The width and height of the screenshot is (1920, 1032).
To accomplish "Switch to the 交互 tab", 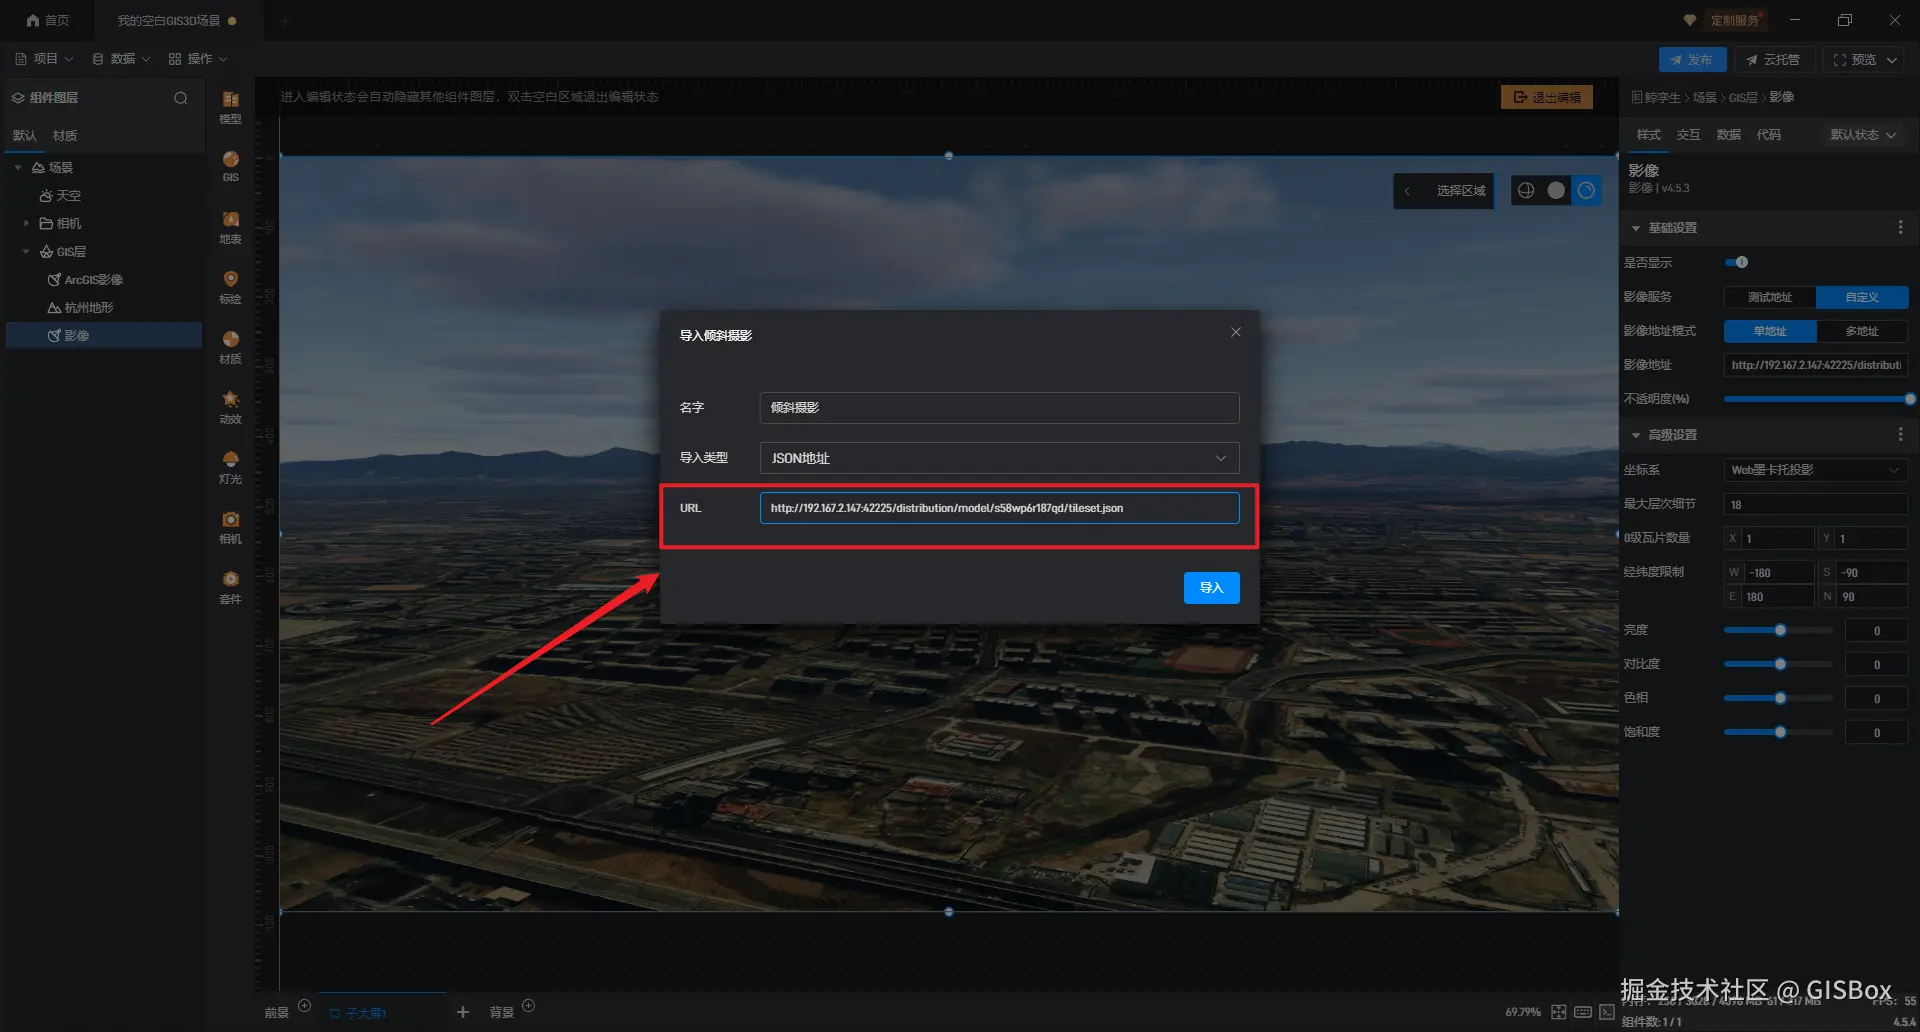I will click(1689, 135).
